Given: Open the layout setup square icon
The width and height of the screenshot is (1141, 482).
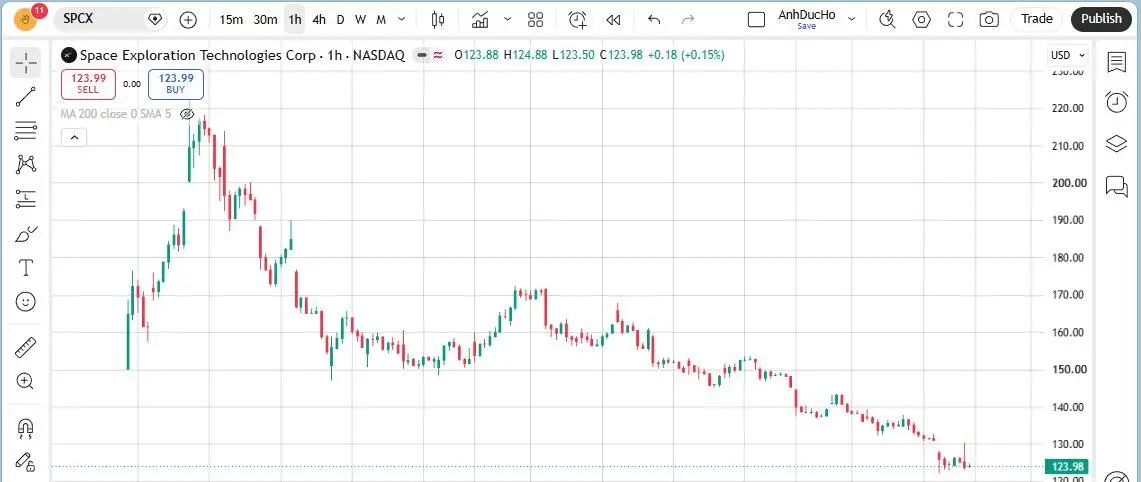Looking at the screenshot, I should (x=757, y=20).
